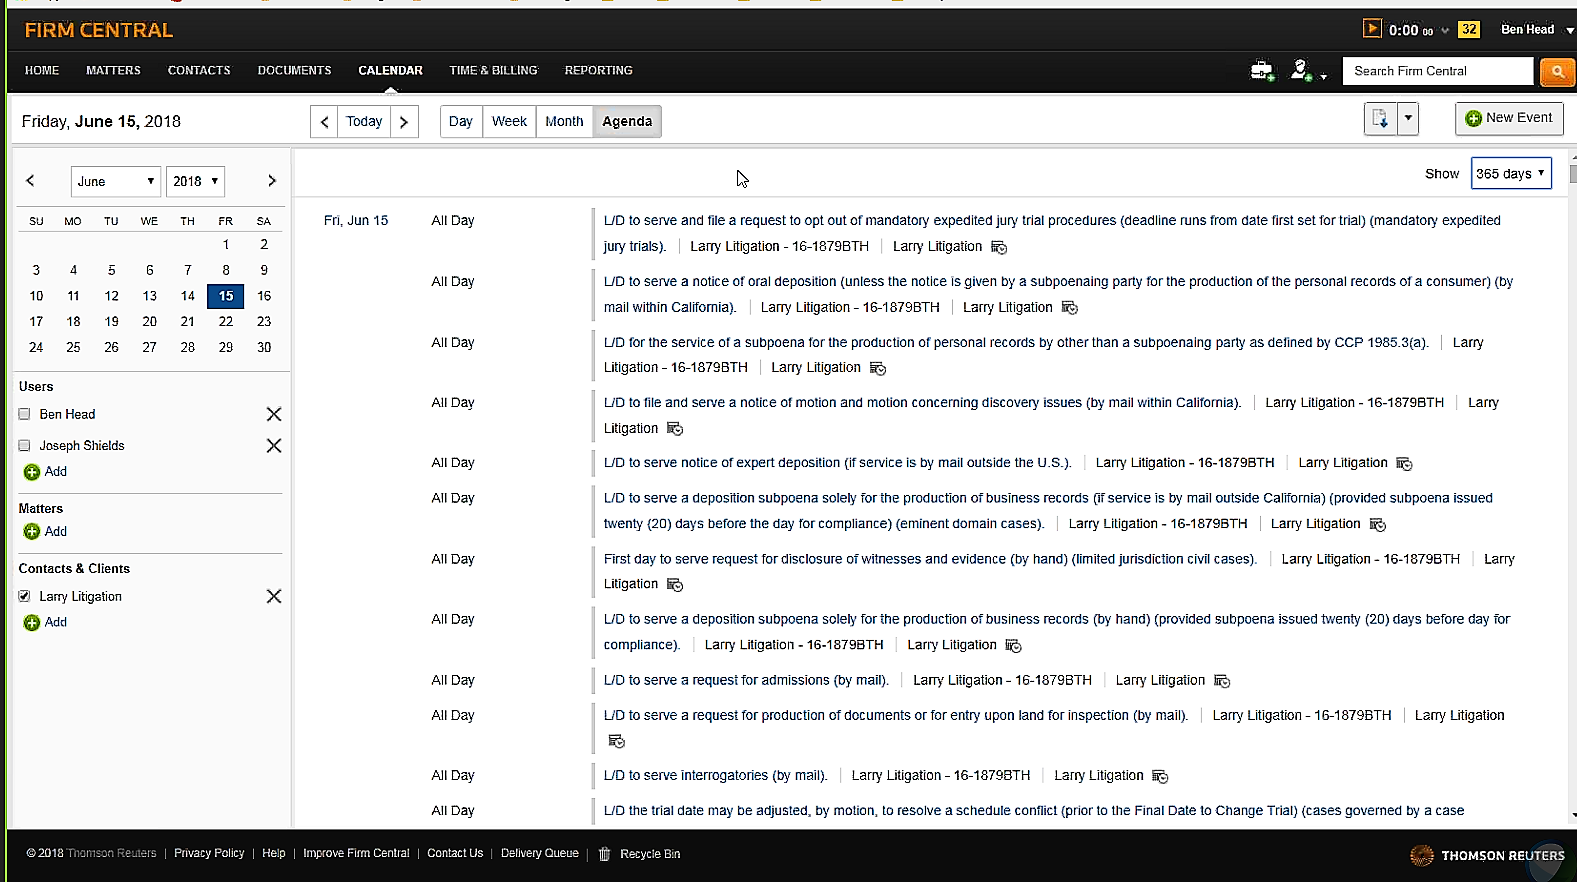Click the orange search magnifier icon
This screenshot has width=1577, height=882.
[1556, 71]
